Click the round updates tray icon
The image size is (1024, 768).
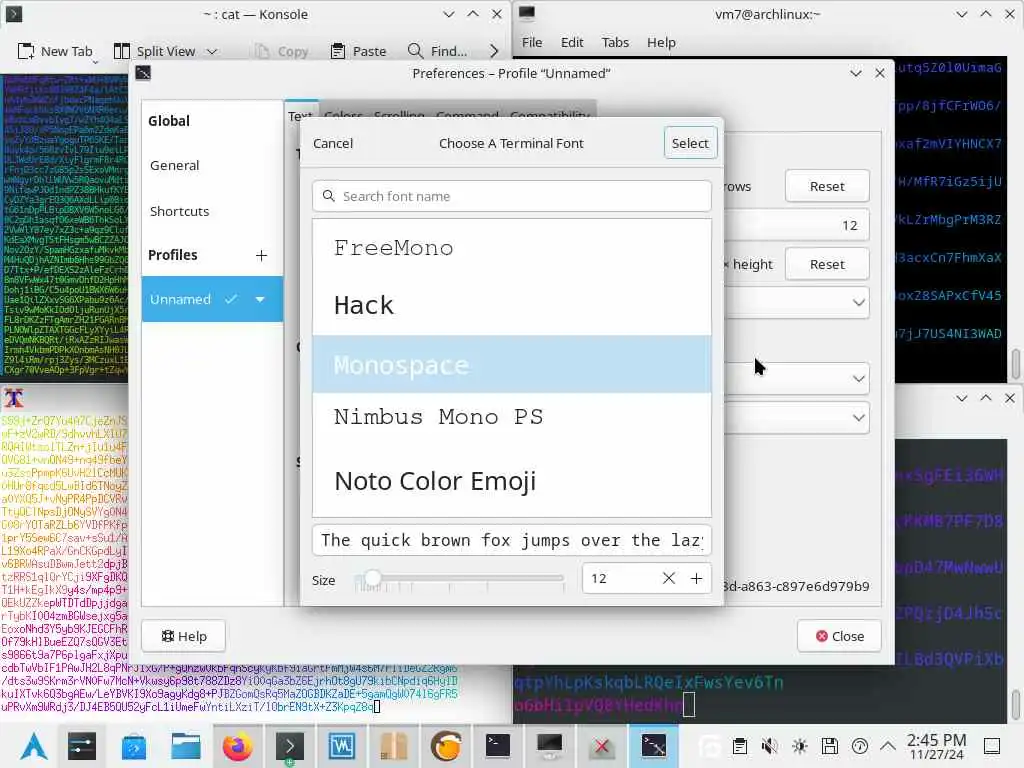click(x=860, y=746)
